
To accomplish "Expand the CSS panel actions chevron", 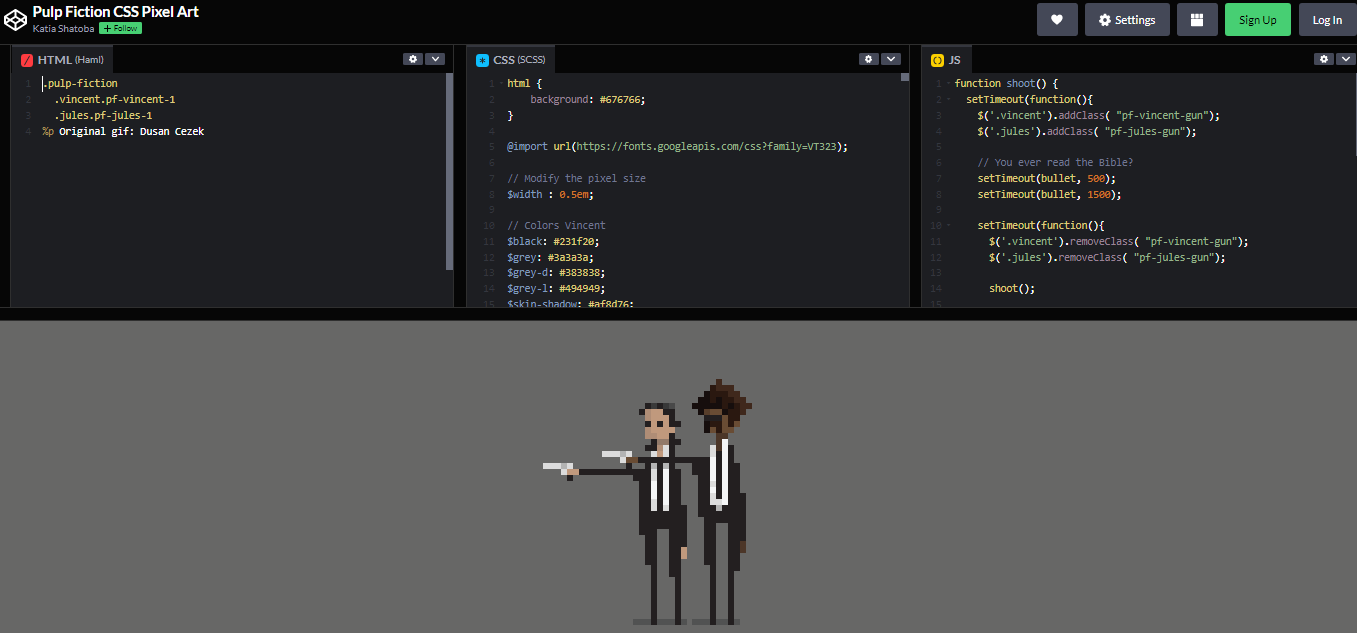I will coord(891,59).
